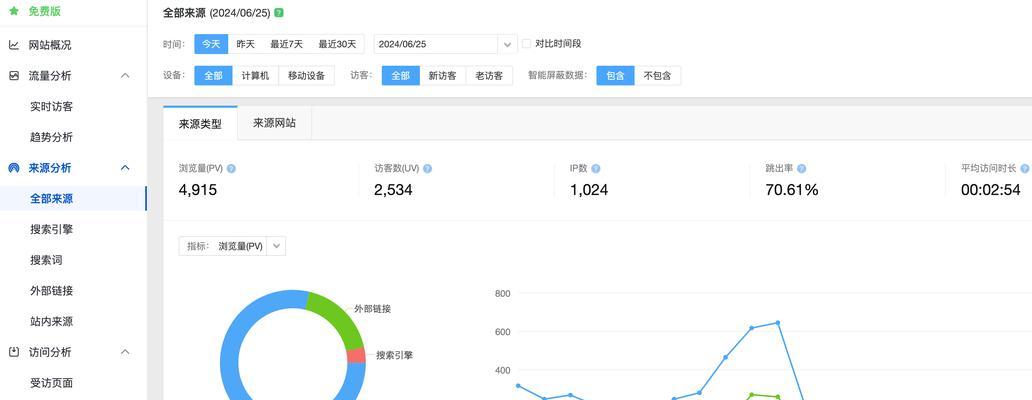The height and width of the screenshot is (400, 1032).
Task: Click the green help badge next to the date title
Action: pos(279,12)
